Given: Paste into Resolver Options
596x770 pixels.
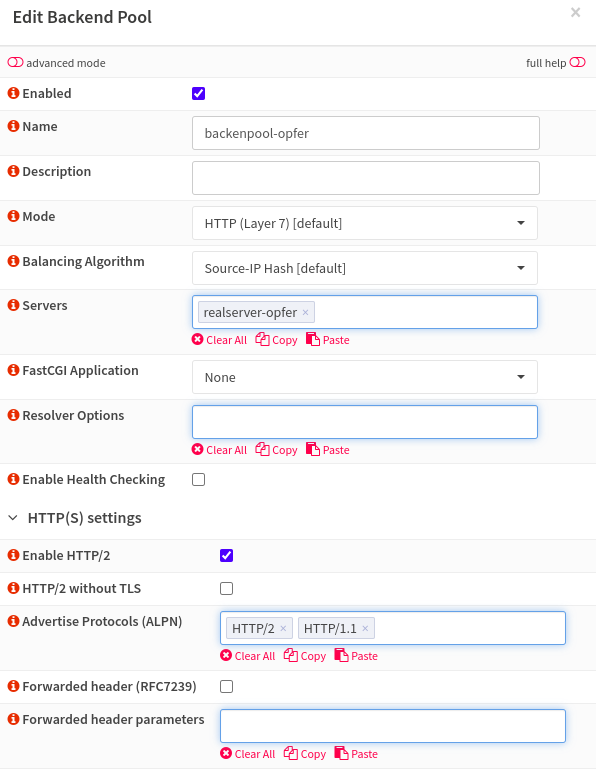Looking at the screenshot, I should pyautogui.click(x=327, y=450).
